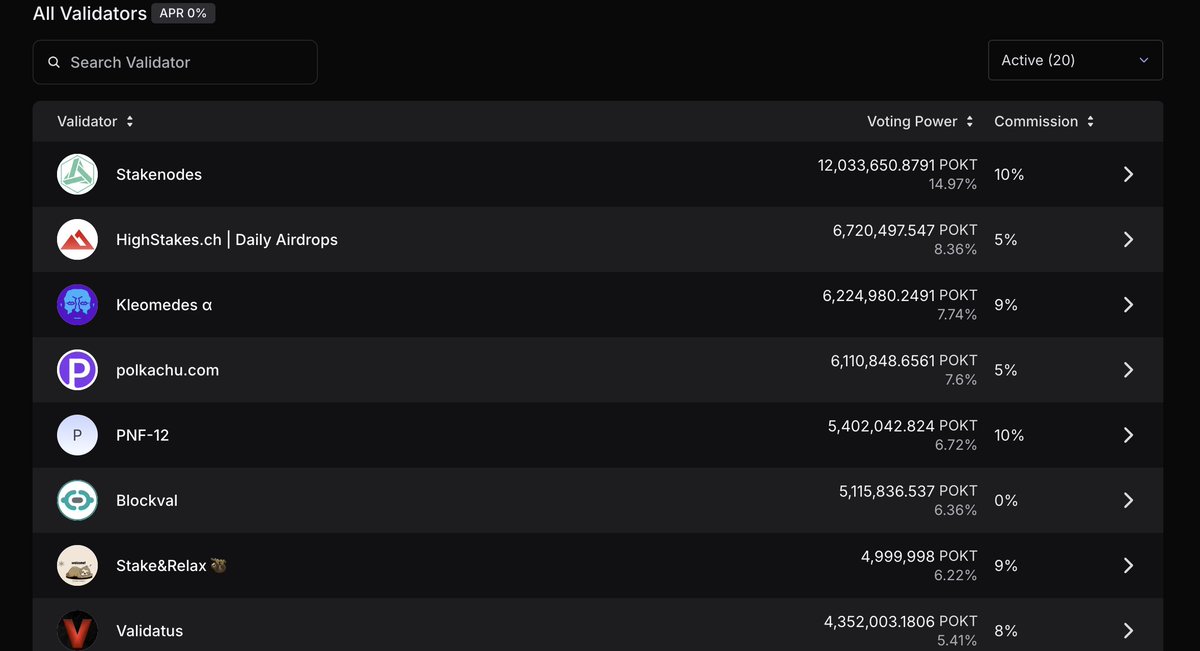Open Stake&Relax row chevron

pyautogui.click(x=1128, y=565)
